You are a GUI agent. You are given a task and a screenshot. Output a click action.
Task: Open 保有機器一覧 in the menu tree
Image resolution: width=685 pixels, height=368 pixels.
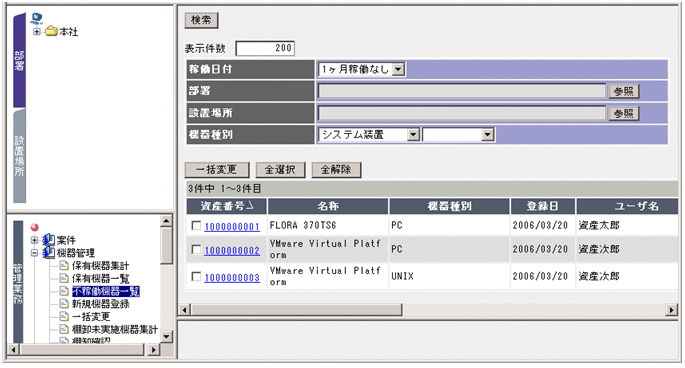pyautogui.click(x=100, y=278)
